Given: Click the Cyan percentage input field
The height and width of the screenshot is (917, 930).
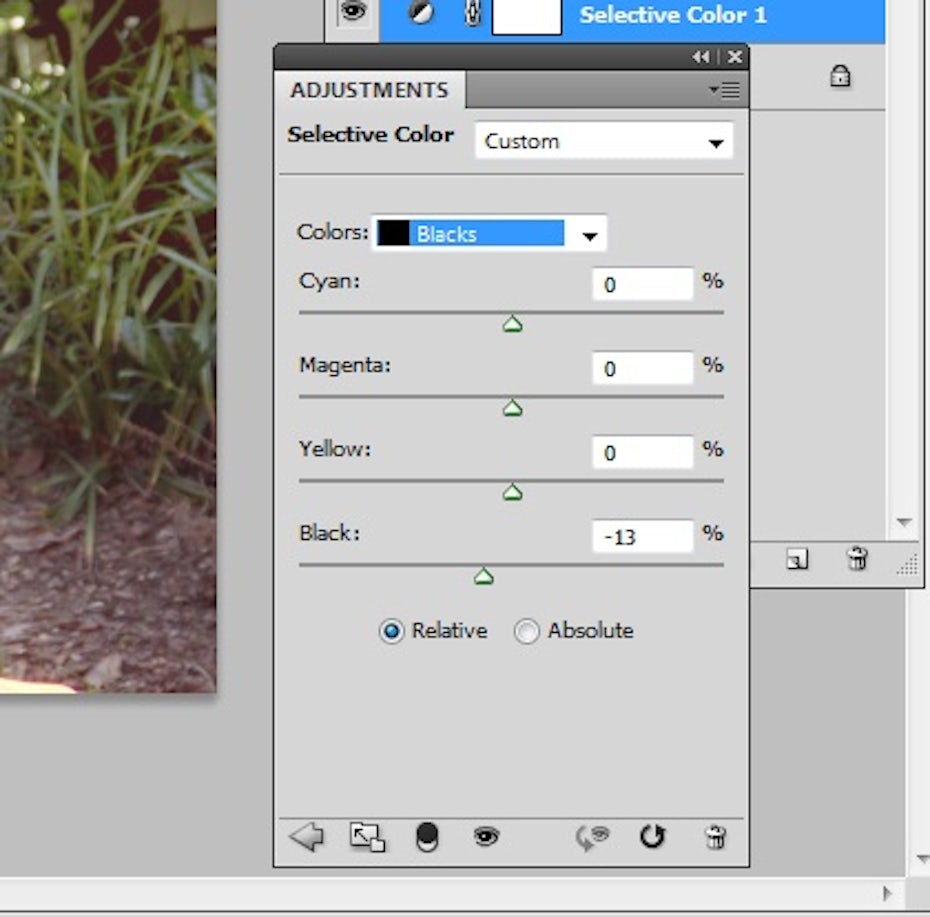Looking at the screenshot, I should tap(642, 284).
